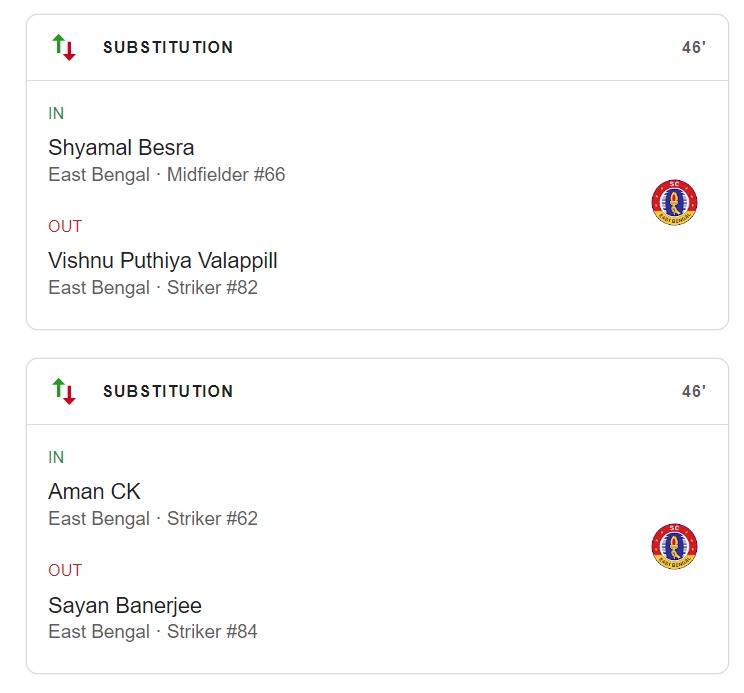Click the SUBSTITUTION heading on Aman CK's card
Image resolution: width=744 pixels, height=693 pixels.
click(x=168, y=391)
